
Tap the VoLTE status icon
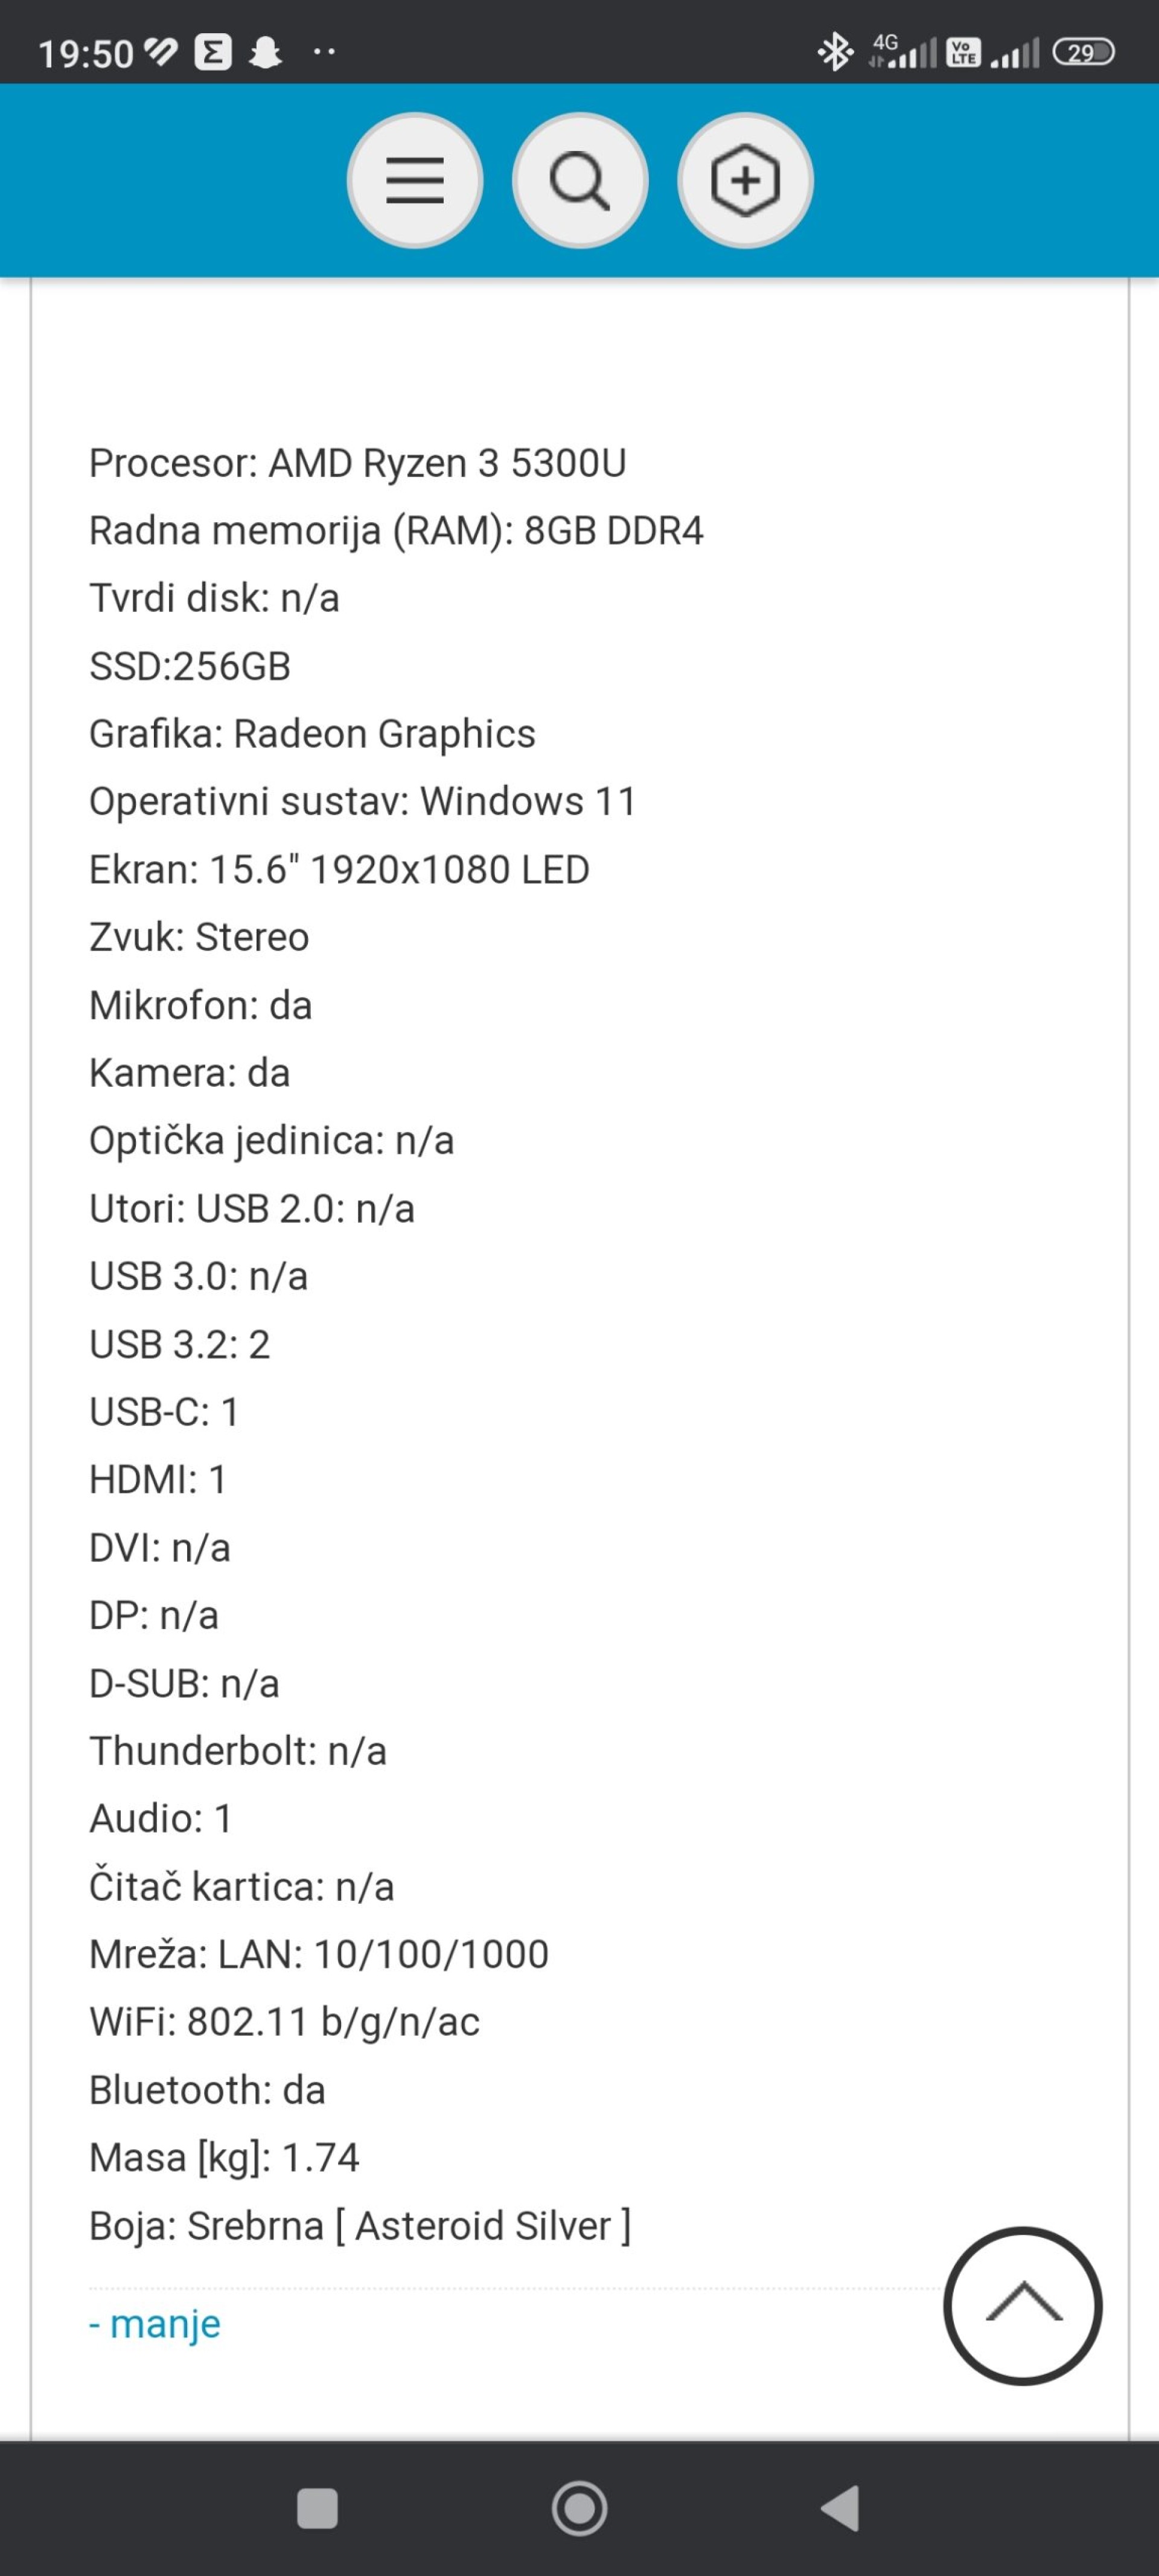(964, 52)
